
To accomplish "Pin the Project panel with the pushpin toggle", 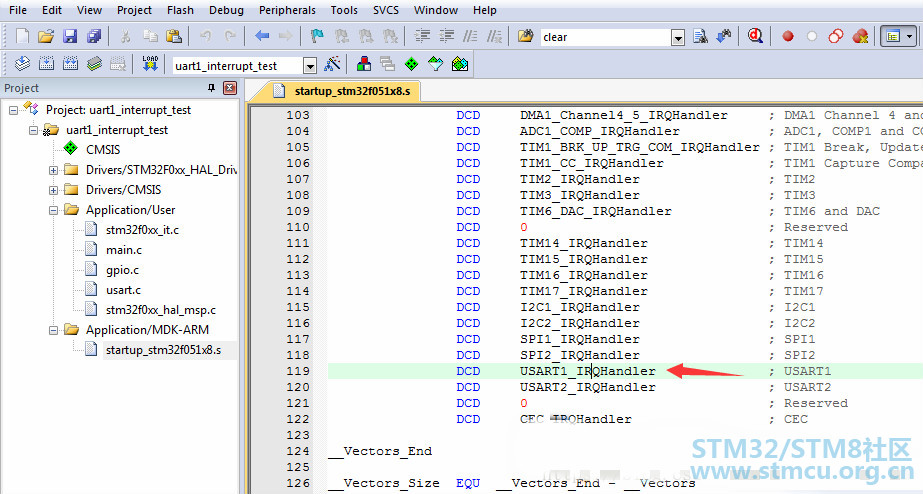I will [x=211, y=89].
